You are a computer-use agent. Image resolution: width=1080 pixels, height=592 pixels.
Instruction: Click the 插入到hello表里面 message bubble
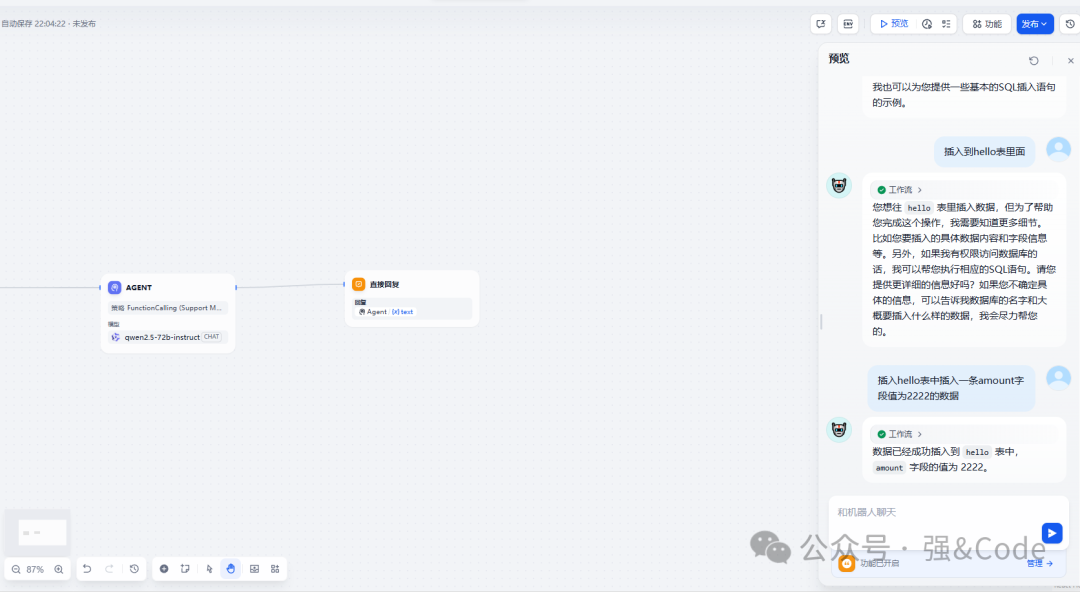coord(984,152)
